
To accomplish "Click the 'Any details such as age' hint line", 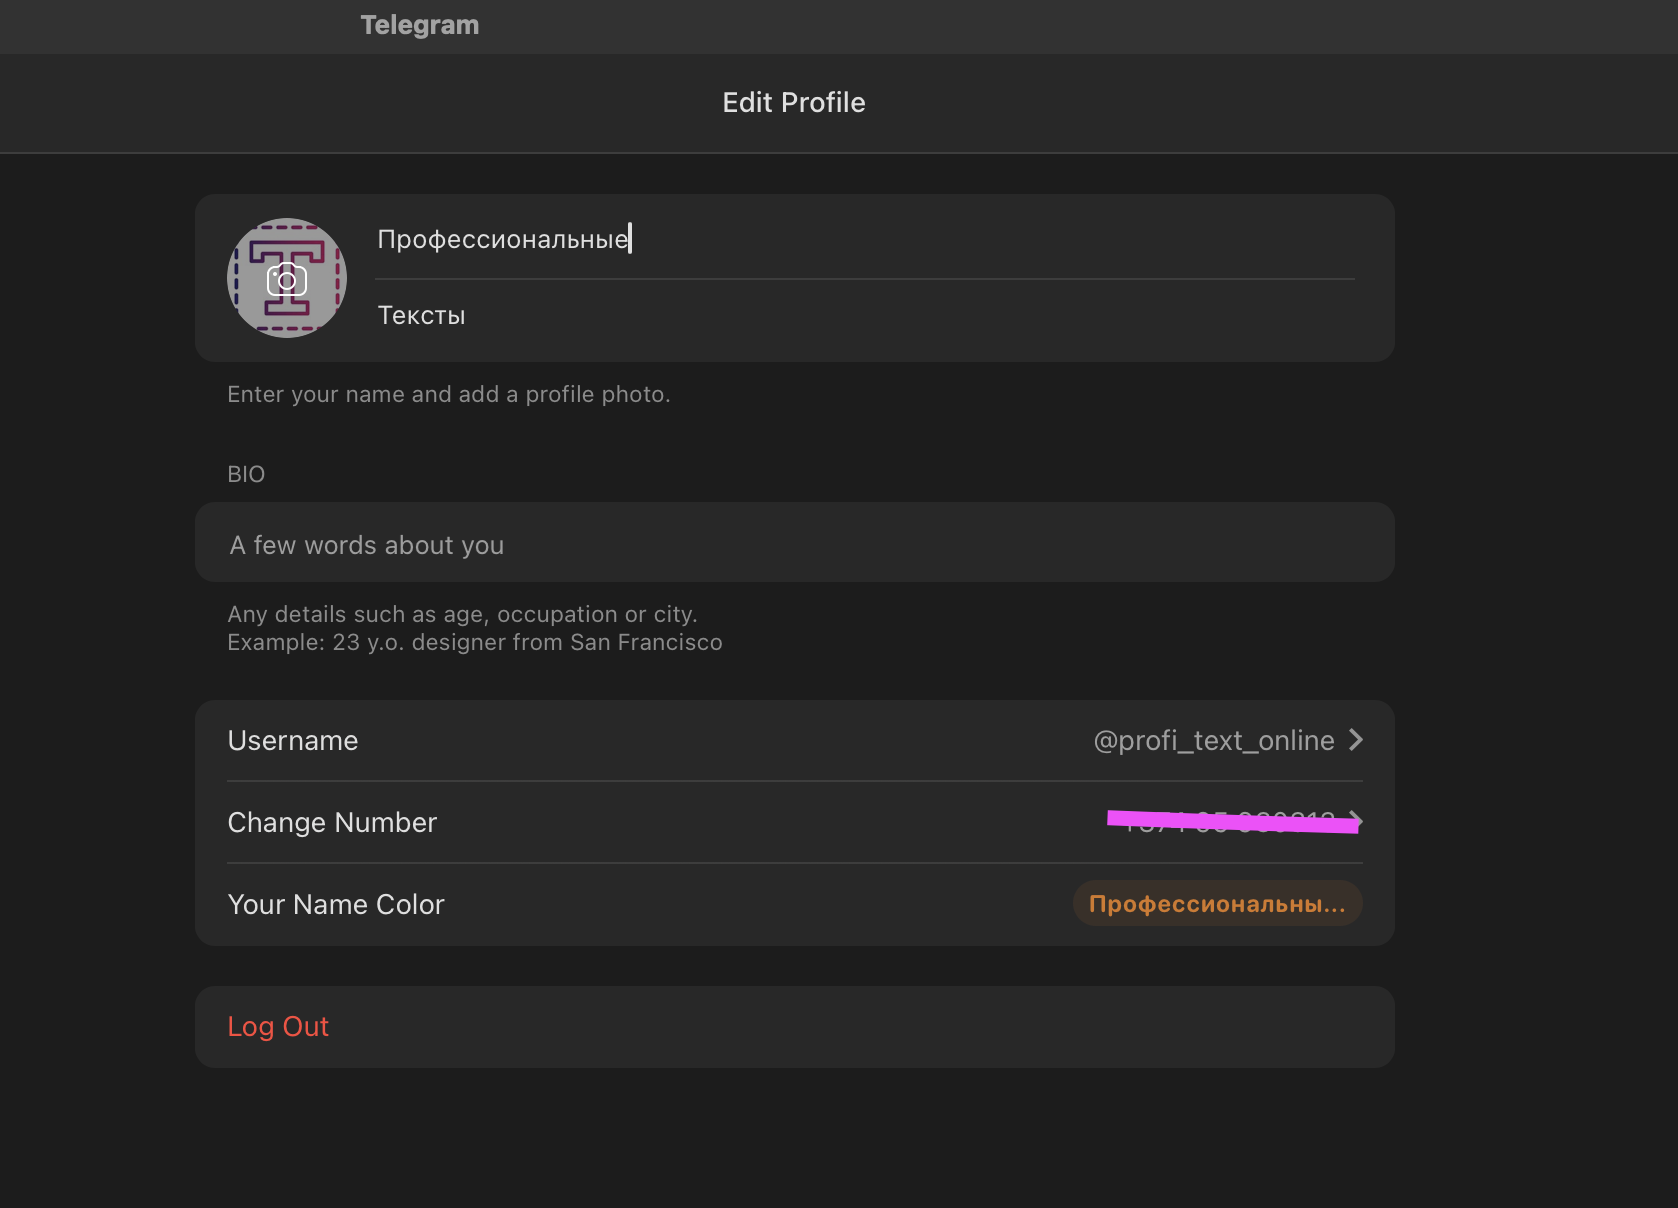I will 462,614.
